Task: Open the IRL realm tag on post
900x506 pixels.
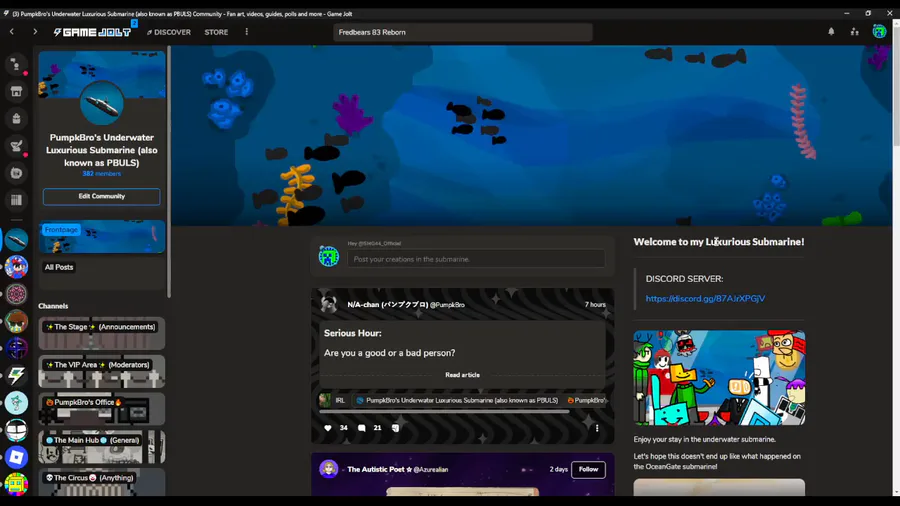Action: (332, 400)
